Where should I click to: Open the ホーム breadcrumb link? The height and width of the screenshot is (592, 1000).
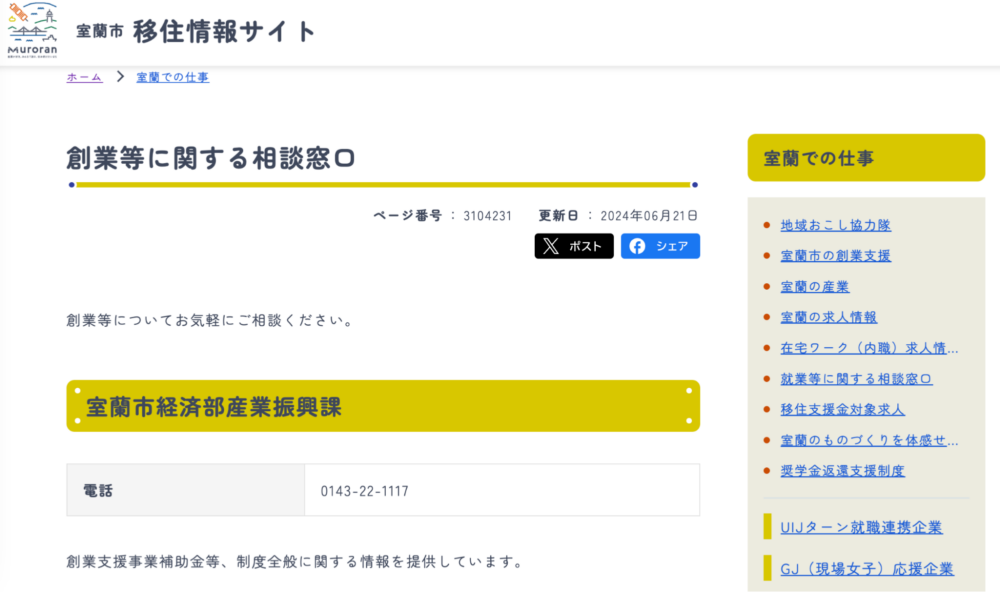(x=84, y=77)
